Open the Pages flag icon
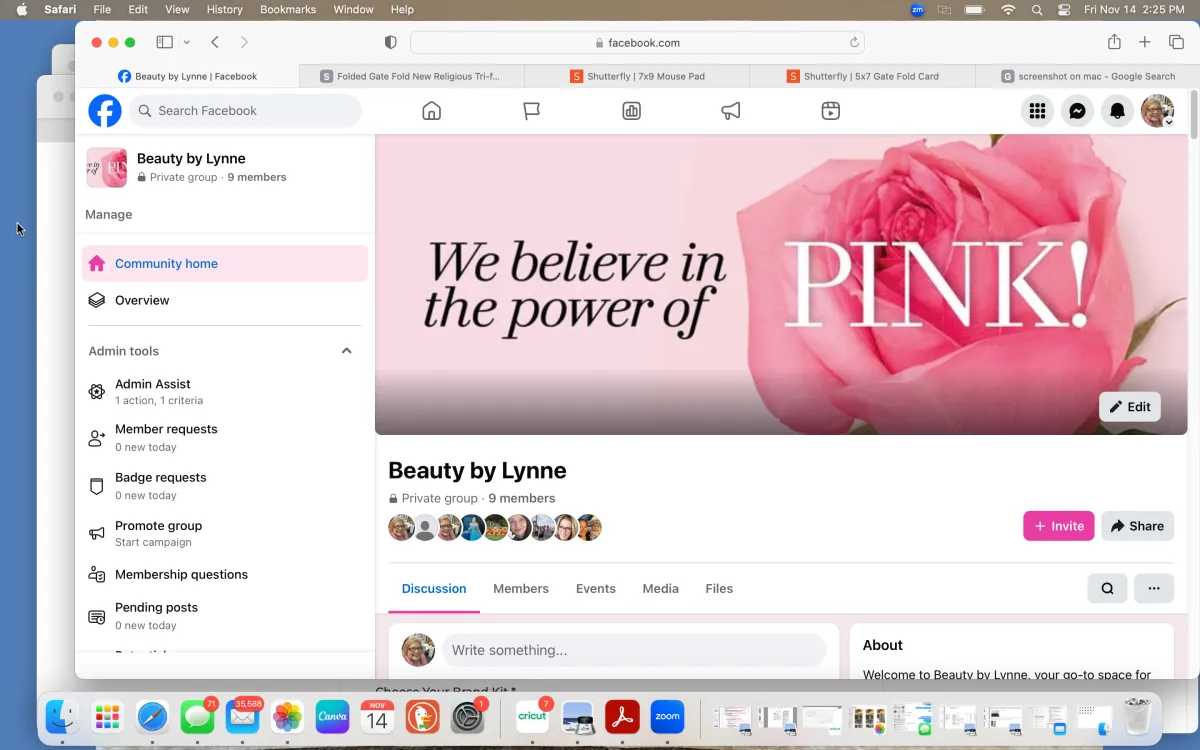Image resolution: width=1200 pixels, height=750 pixels. click(x=531, y=111)
